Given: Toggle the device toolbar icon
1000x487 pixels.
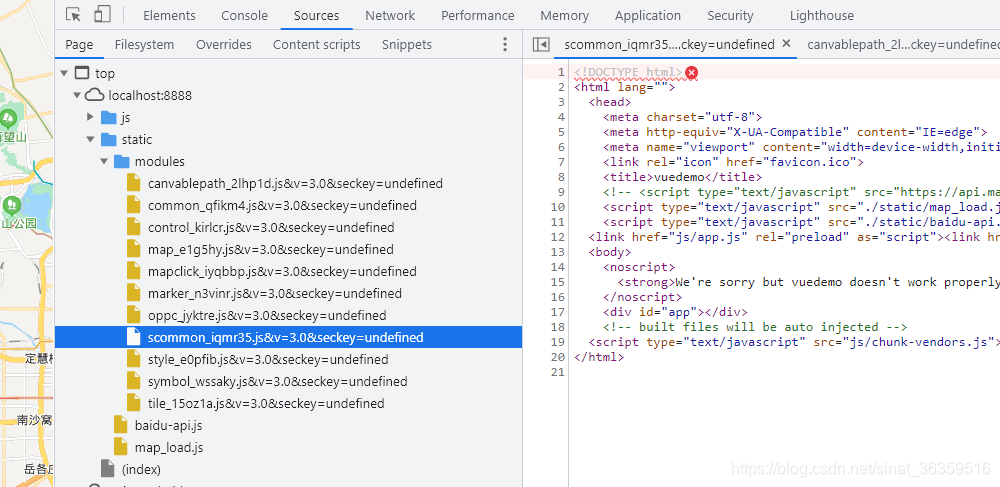Looking at the screenshot, I should click(x=102, y=15).
